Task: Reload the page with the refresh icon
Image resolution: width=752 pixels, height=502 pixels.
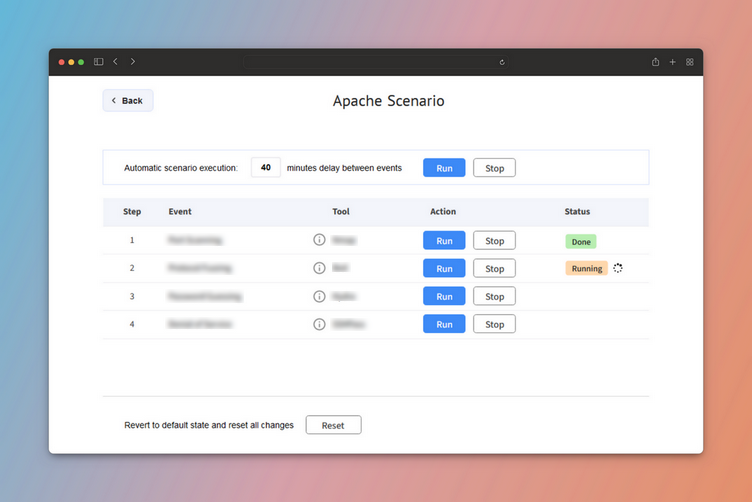Action: click(x=502, y=62)
